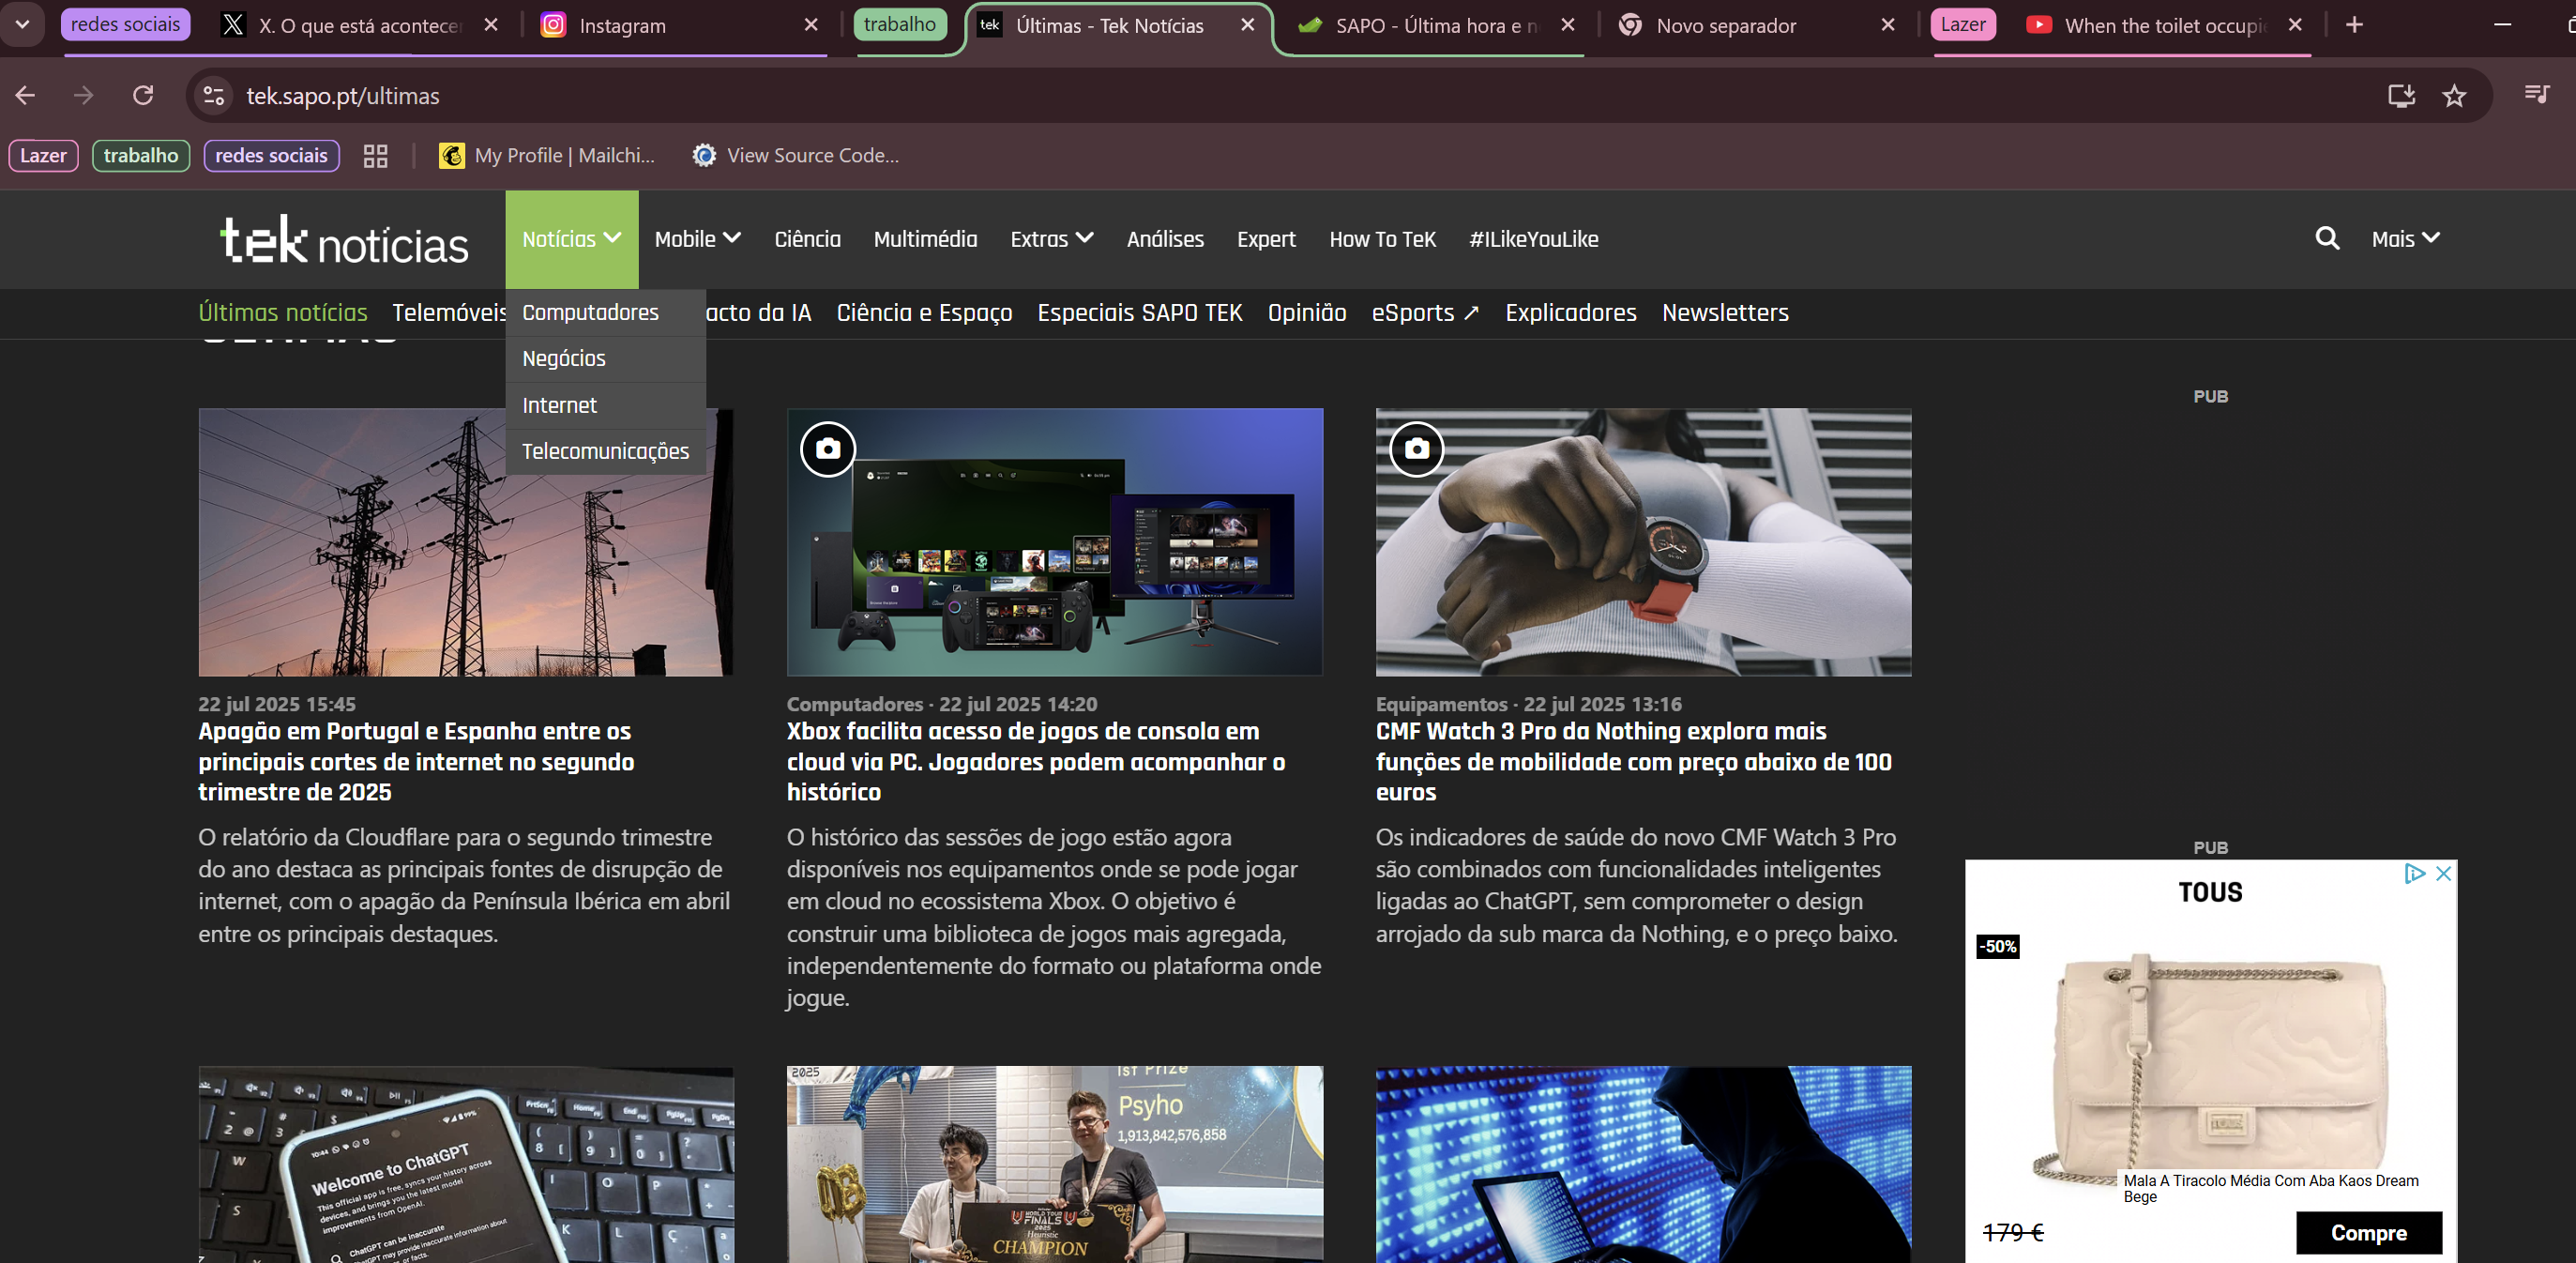Image resolution: width=2576 pixels, height=1263 pixels.
Task: Click the site search magnifier icon
Action: 2327,238
